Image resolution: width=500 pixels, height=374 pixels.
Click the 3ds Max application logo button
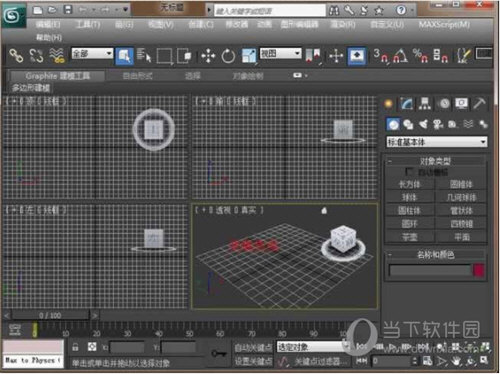tap(13, 15)
